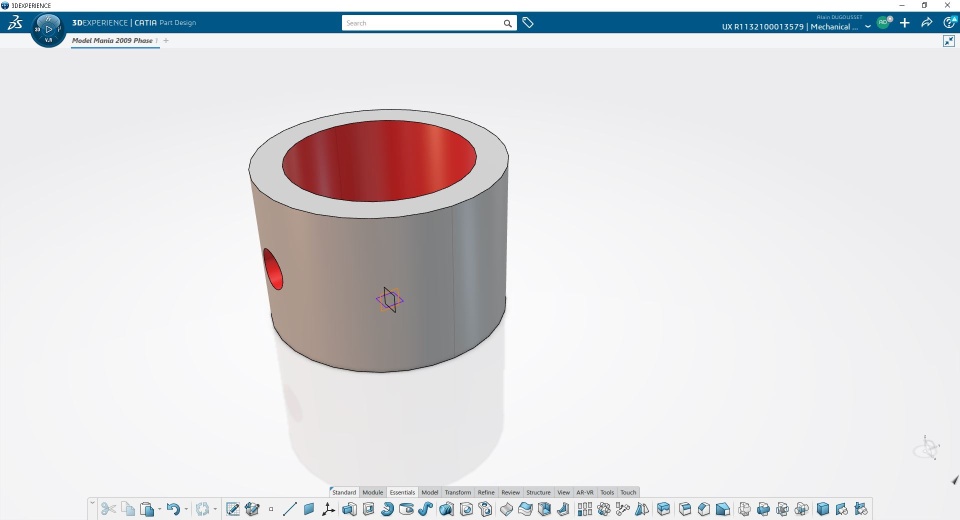Select the Groove tool
The width and height of the screenshot is (960, 520).
click(407, 509)
